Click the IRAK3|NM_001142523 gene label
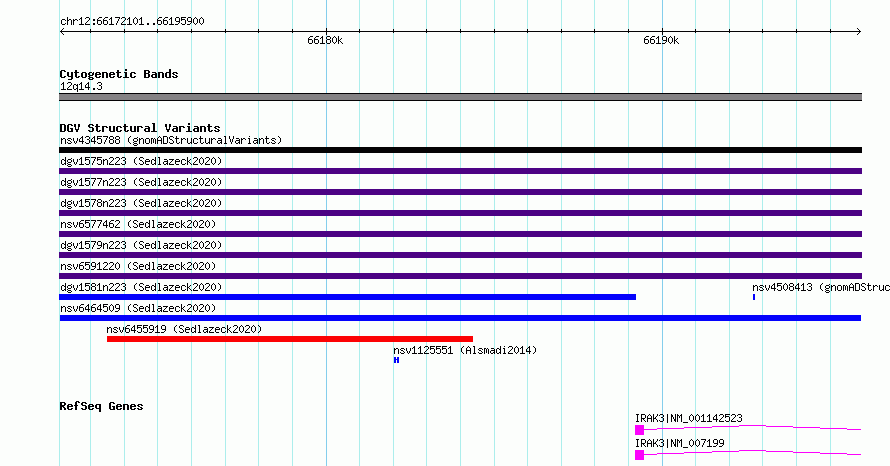 click(x=689, y=418)
